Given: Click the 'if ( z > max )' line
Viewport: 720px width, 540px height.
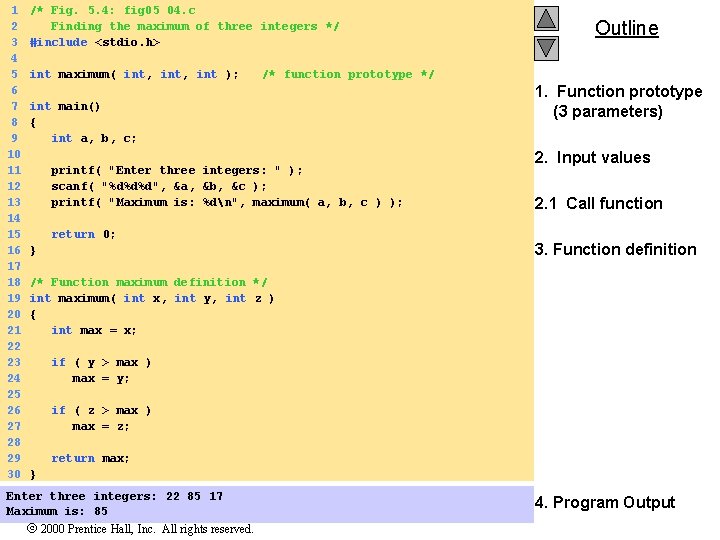Looking at the screenshot, I should click(101, 411).
